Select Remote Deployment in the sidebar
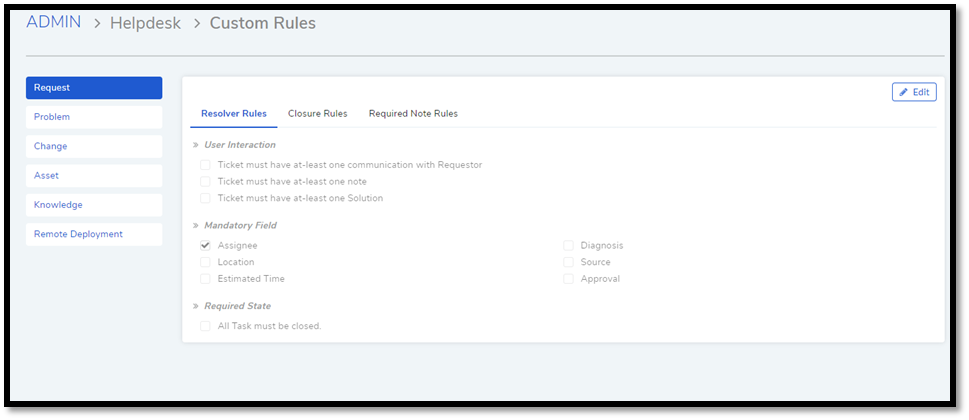Viewport: 969px width, 420px height. (94, 234)
